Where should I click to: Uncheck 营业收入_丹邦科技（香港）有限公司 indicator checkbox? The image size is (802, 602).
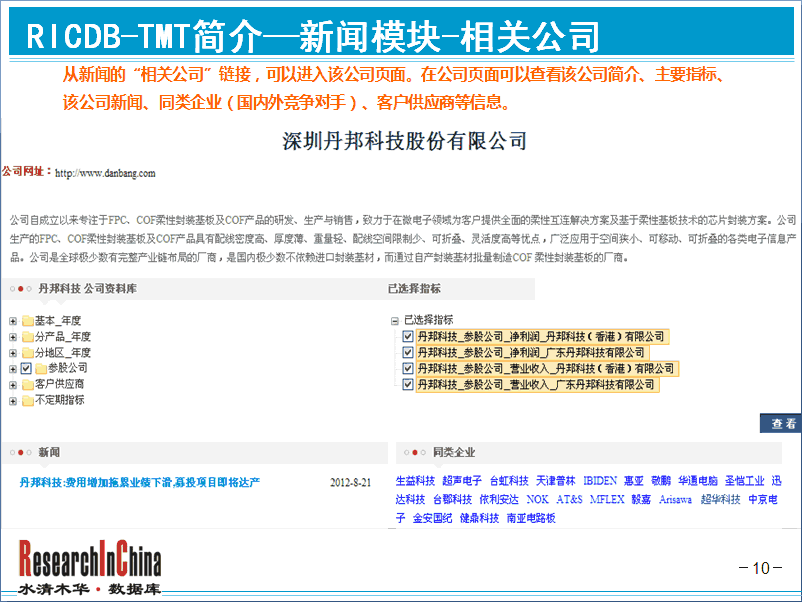(408, 368)
